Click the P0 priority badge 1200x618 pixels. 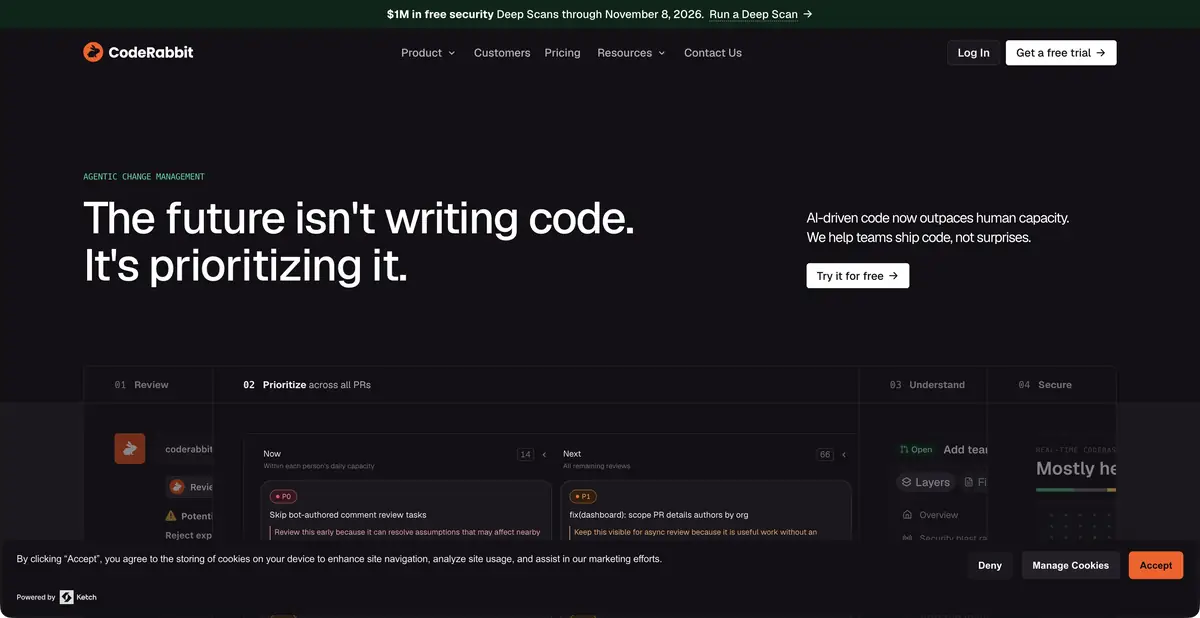pyautogui.click(x=283, y=496)
